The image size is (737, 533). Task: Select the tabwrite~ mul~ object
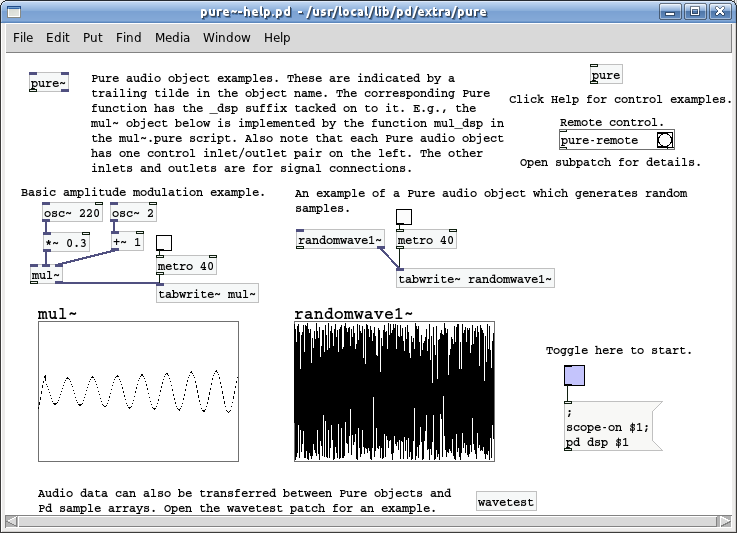point(207,294)
